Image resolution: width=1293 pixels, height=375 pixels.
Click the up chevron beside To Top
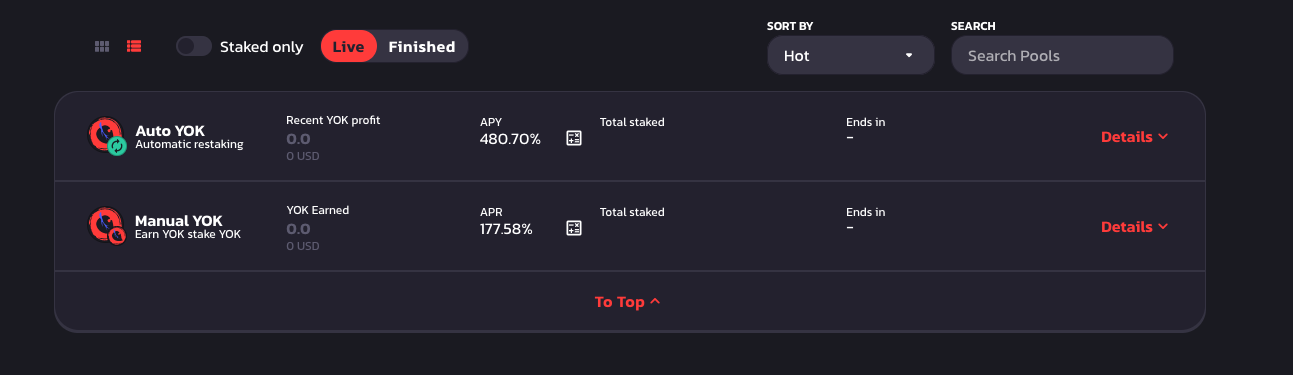pos(655,301)
